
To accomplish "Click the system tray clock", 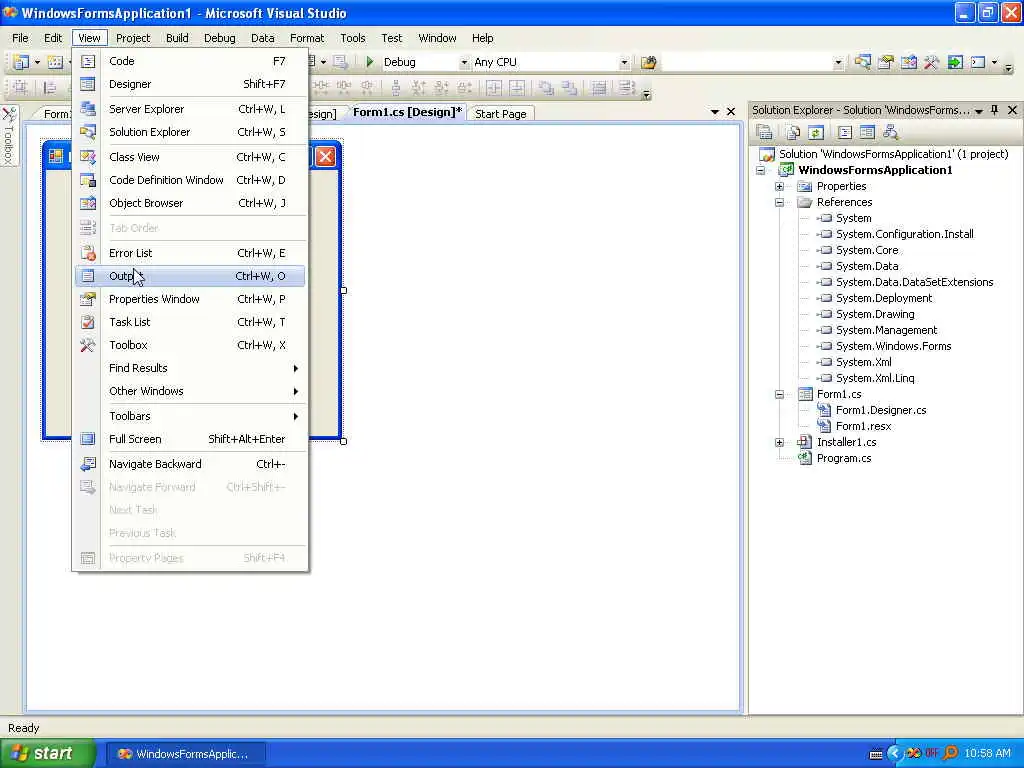I will pos(987,754).
